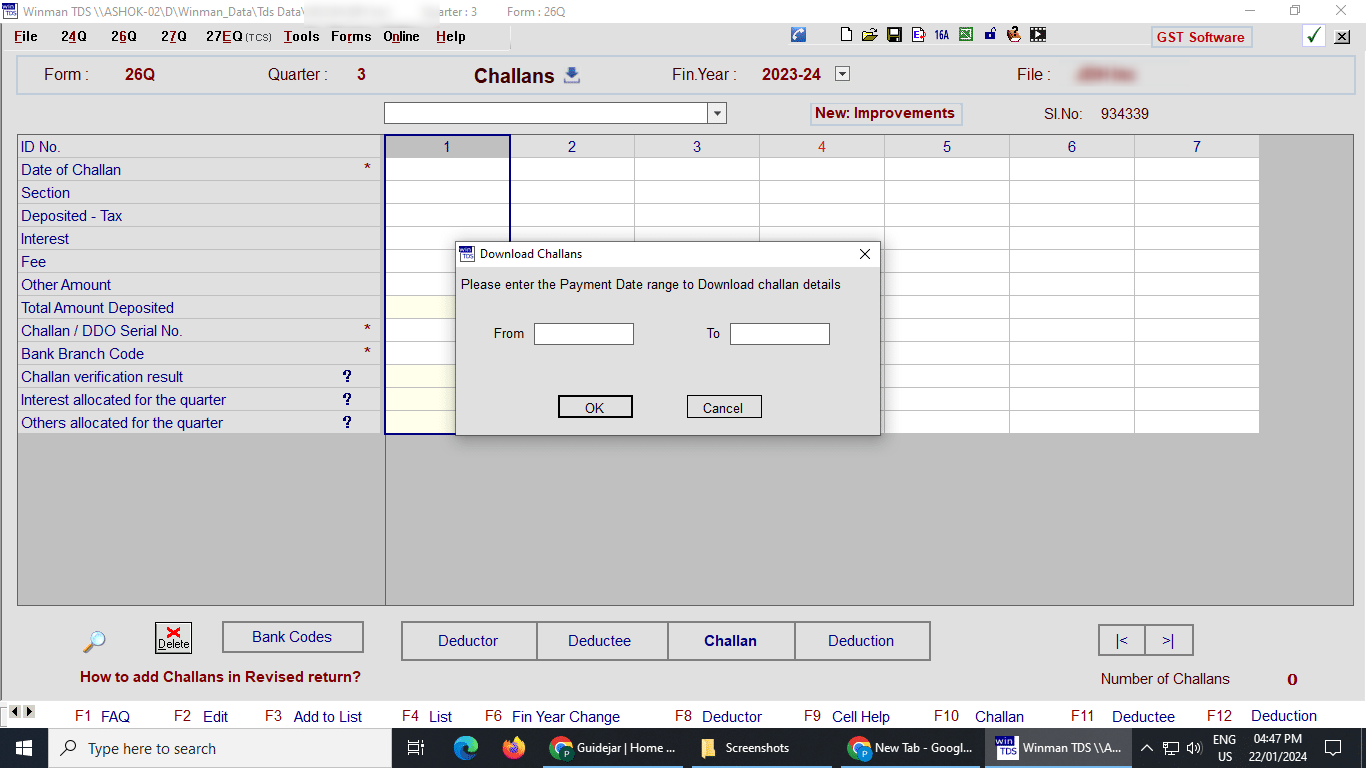Open the Tools menu
This screenshot has width=1366, height=768.
point(301,36)
